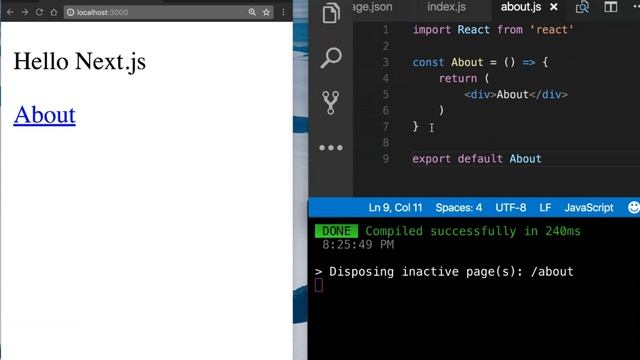Click the terminal cursor prompt
Viewport: 640px width, 360px height.
(x=319, y=285)
